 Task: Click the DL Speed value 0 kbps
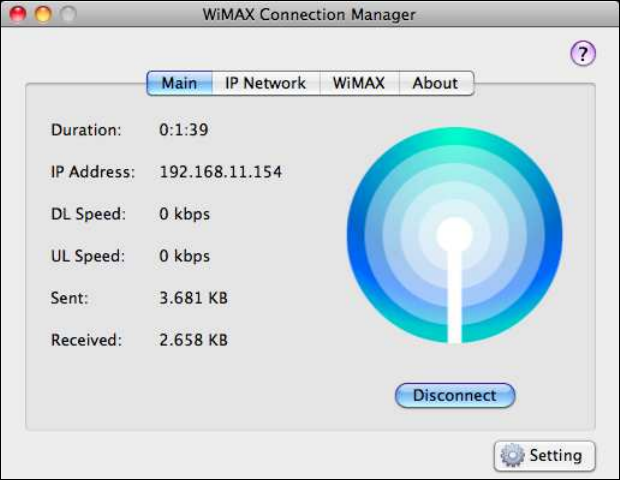(x=184, y=214)
